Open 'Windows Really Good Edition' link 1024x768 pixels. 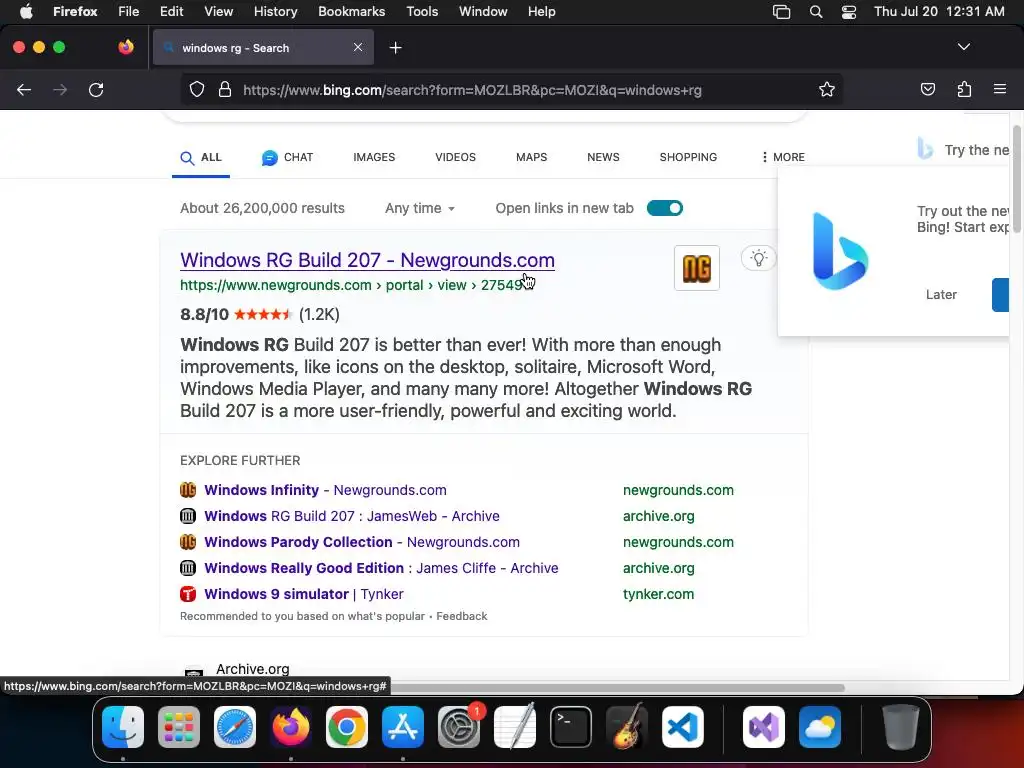click(381, 568)
